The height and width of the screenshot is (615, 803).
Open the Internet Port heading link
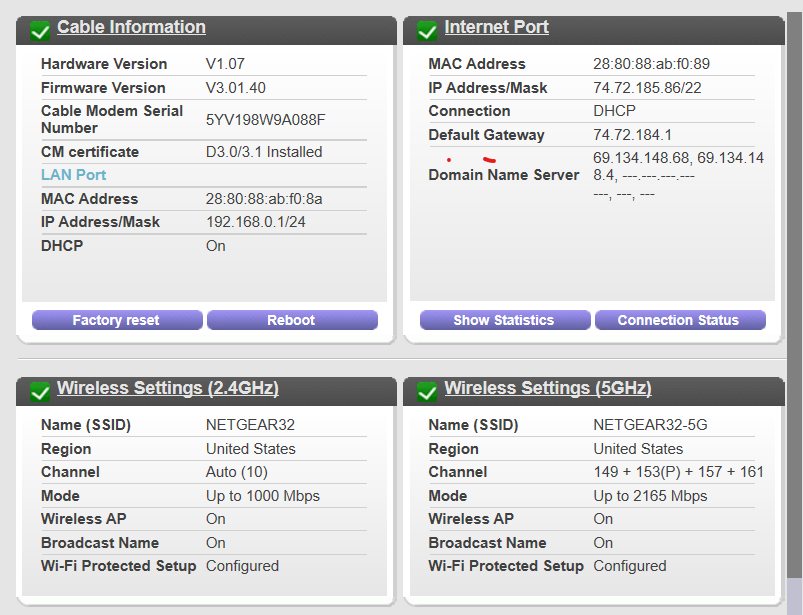click(x=496, y=27)
